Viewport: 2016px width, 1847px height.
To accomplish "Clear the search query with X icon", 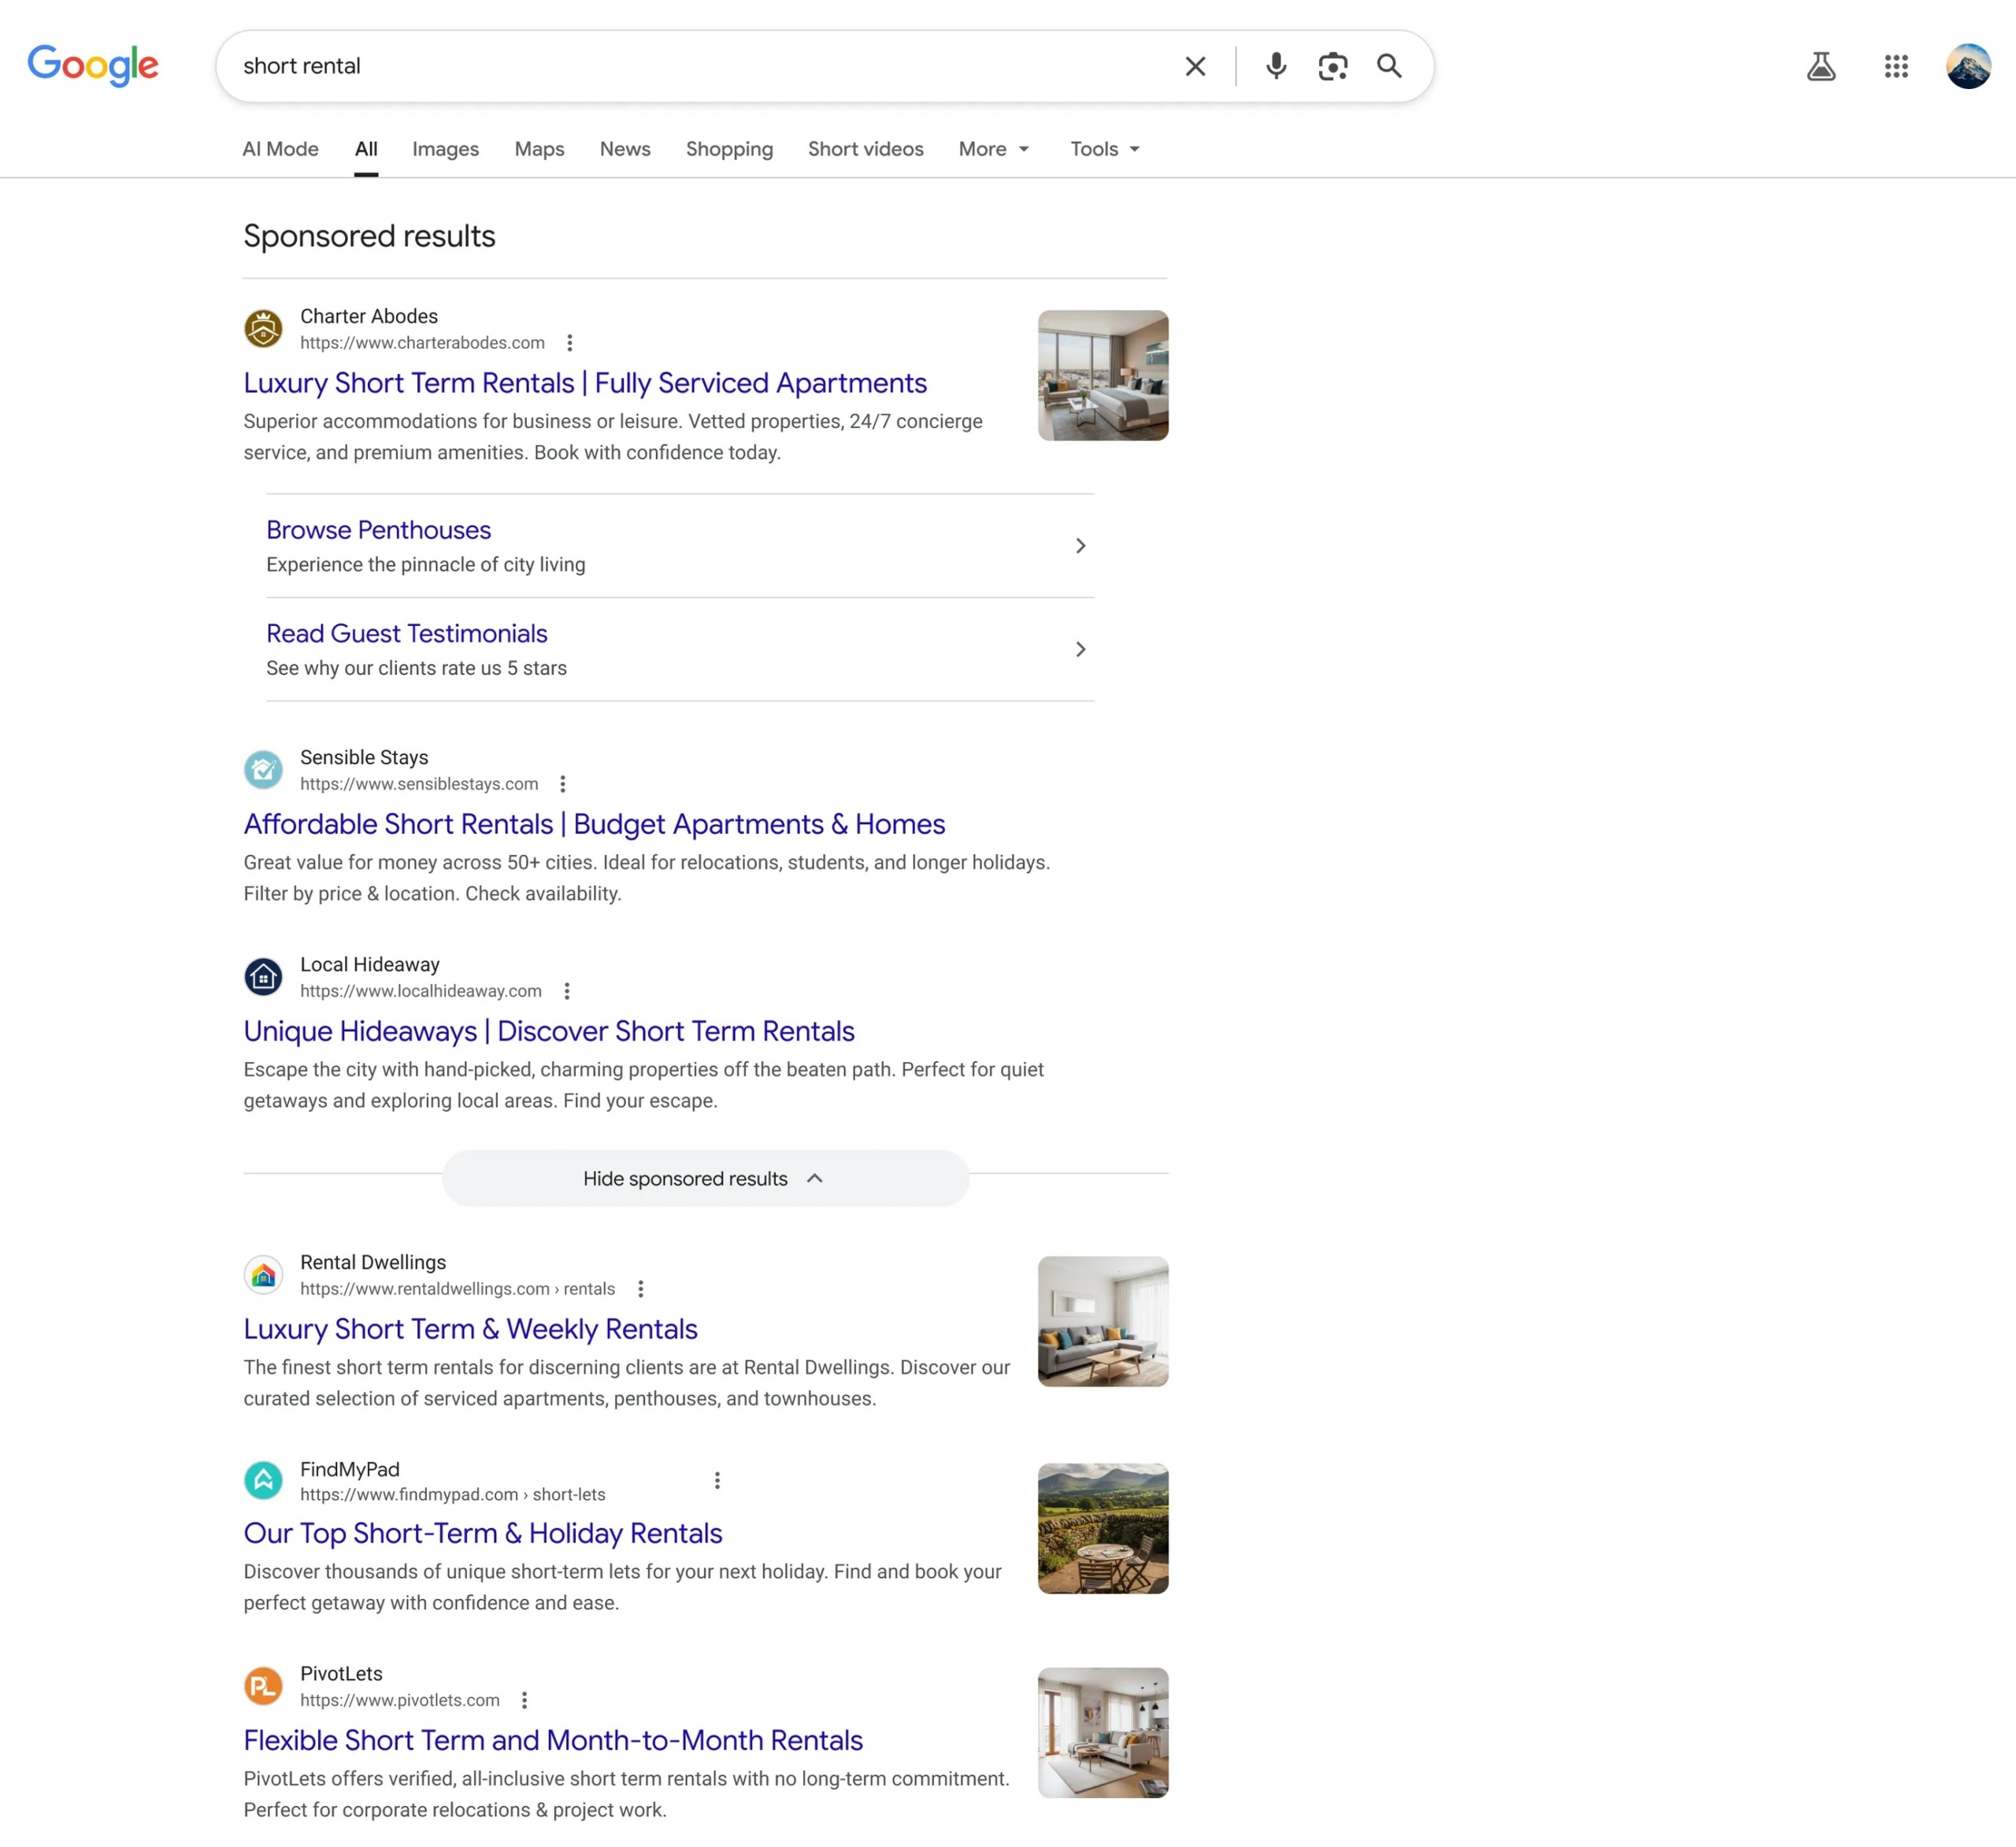I will 1195,66.
